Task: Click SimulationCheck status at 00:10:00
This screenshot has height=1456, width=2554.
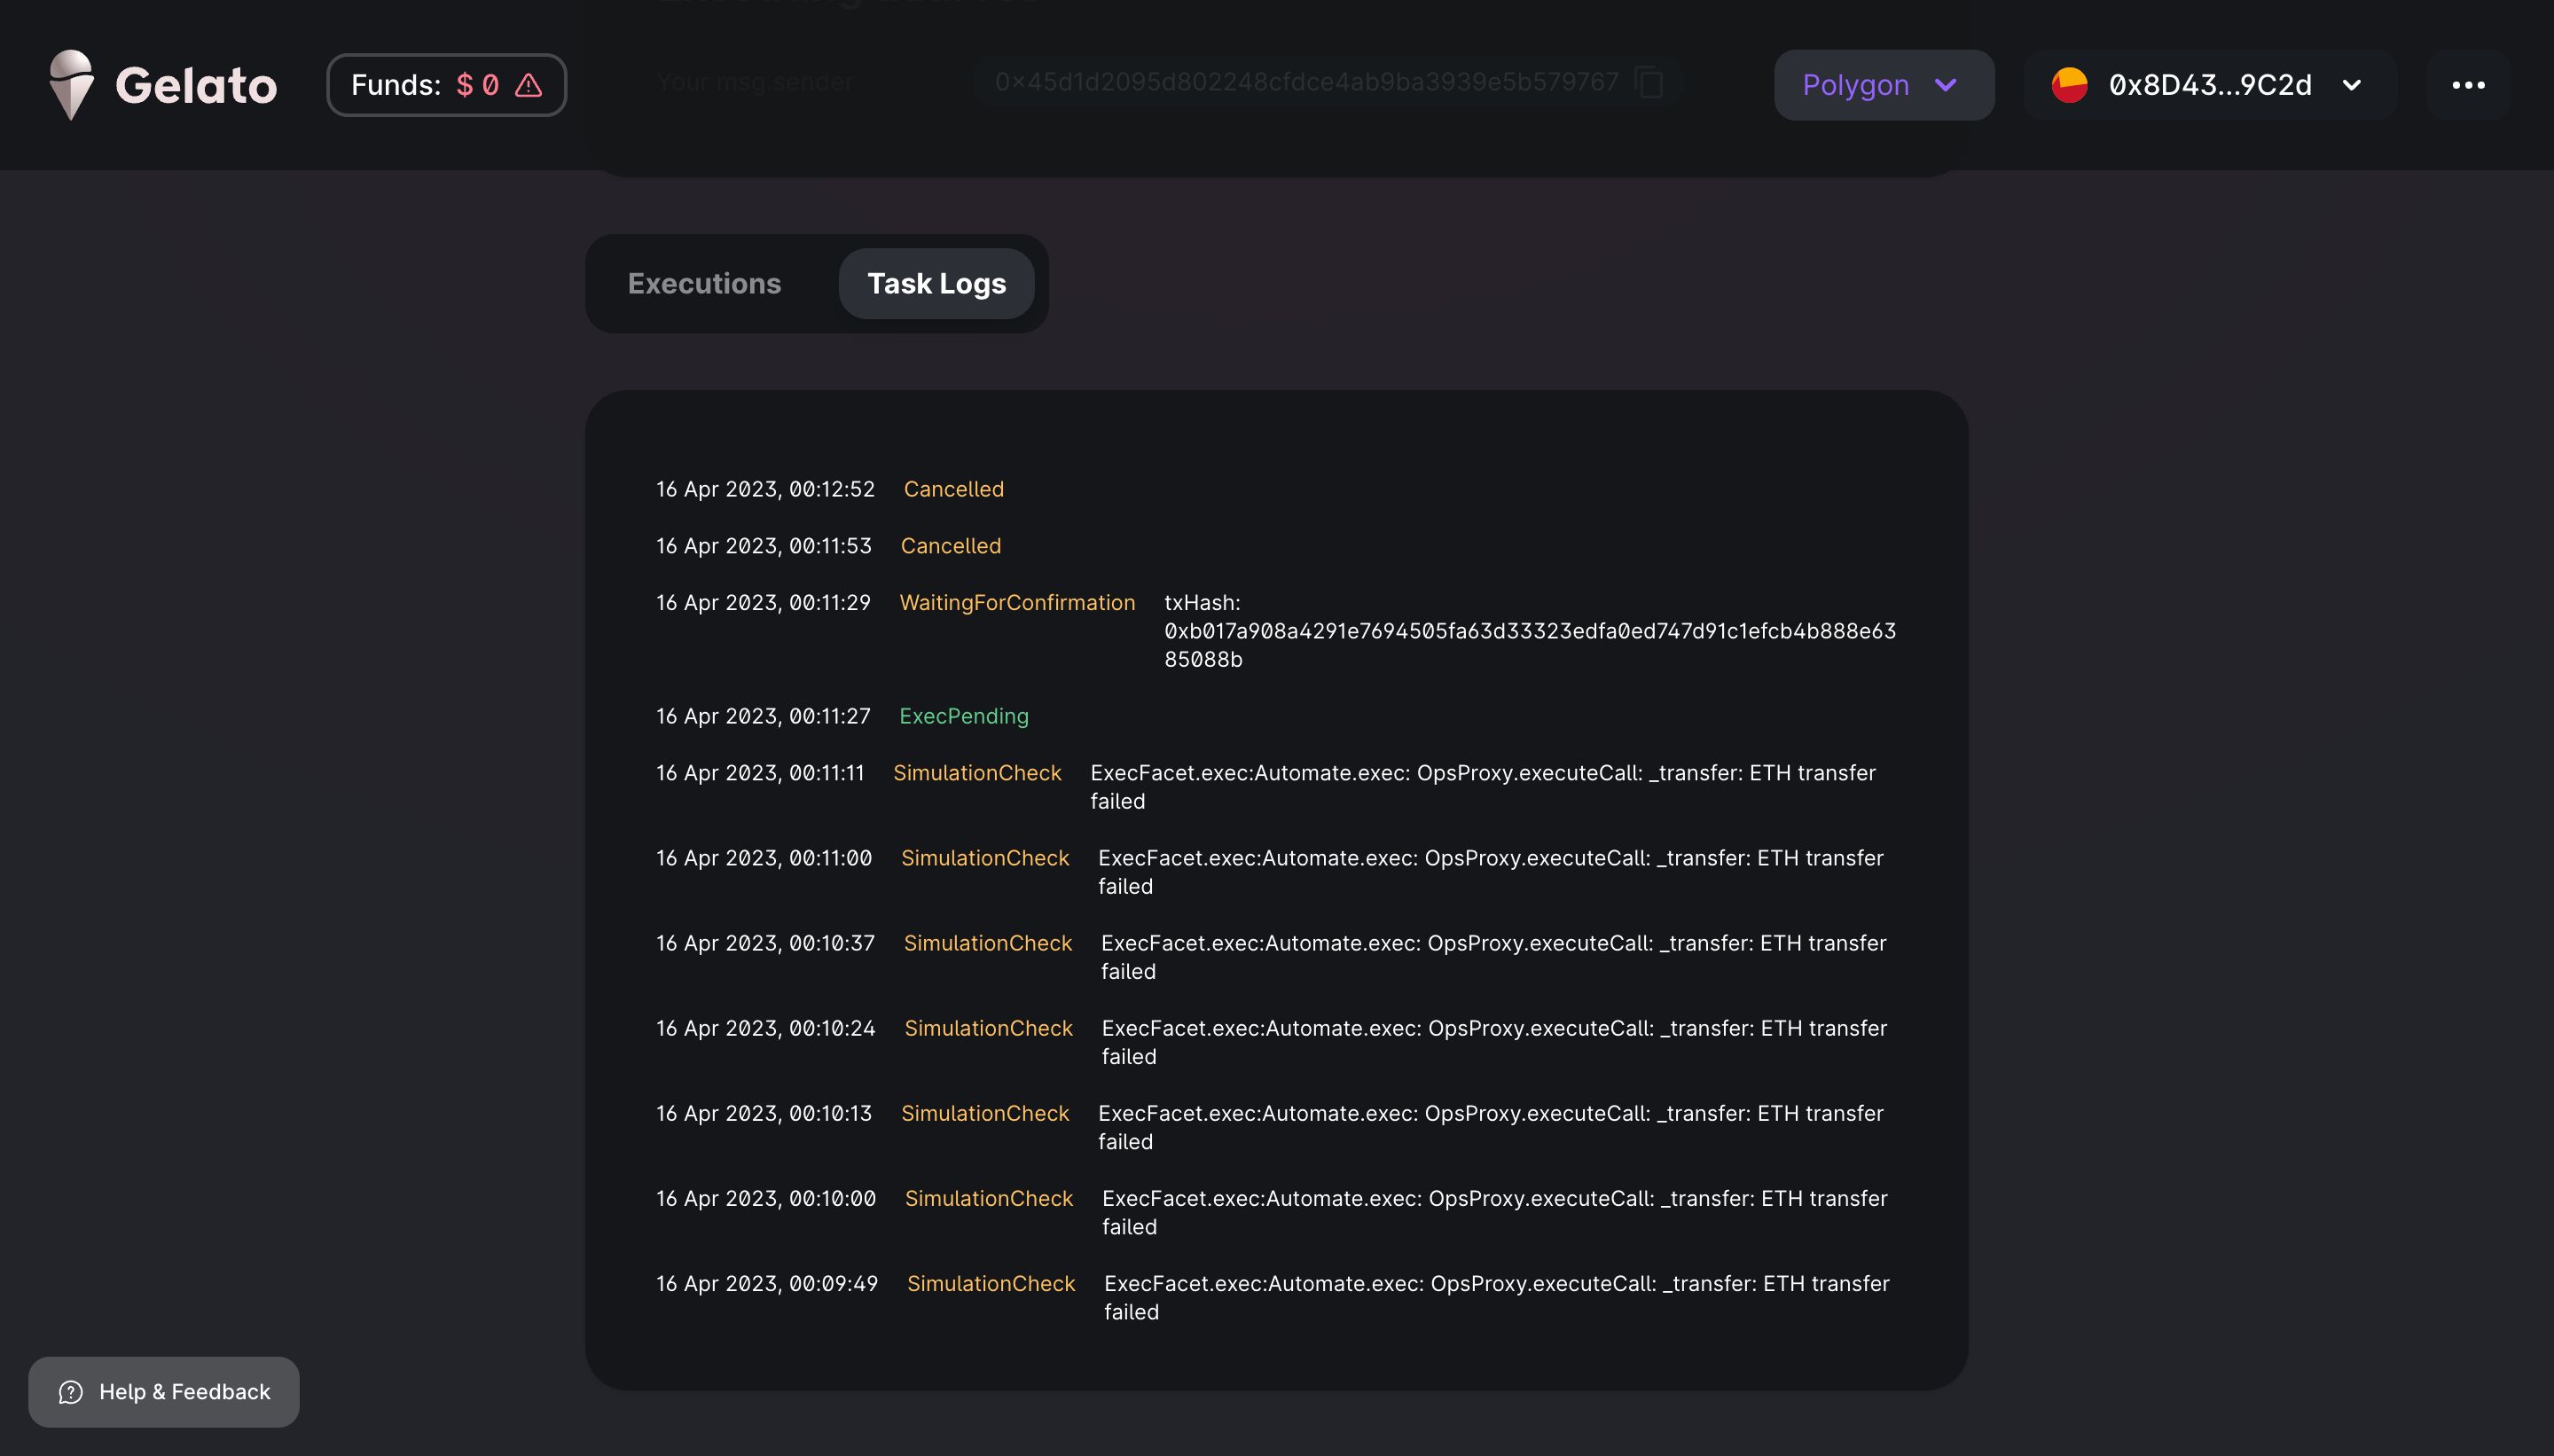Action: point(988,1198)
